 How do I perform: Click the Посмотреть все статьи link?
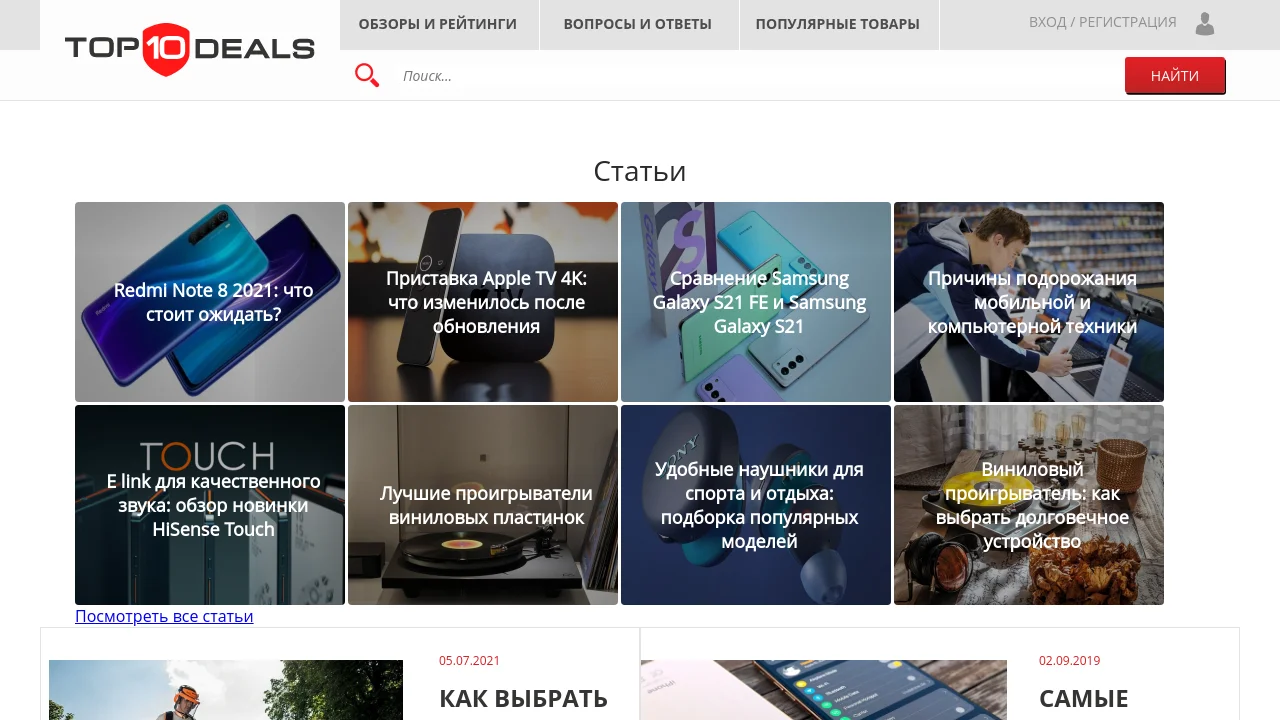pos(164,616)
